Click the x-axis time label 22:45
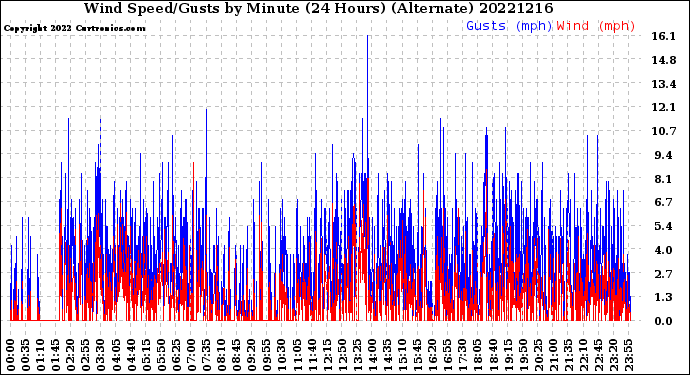 [598, 355]
